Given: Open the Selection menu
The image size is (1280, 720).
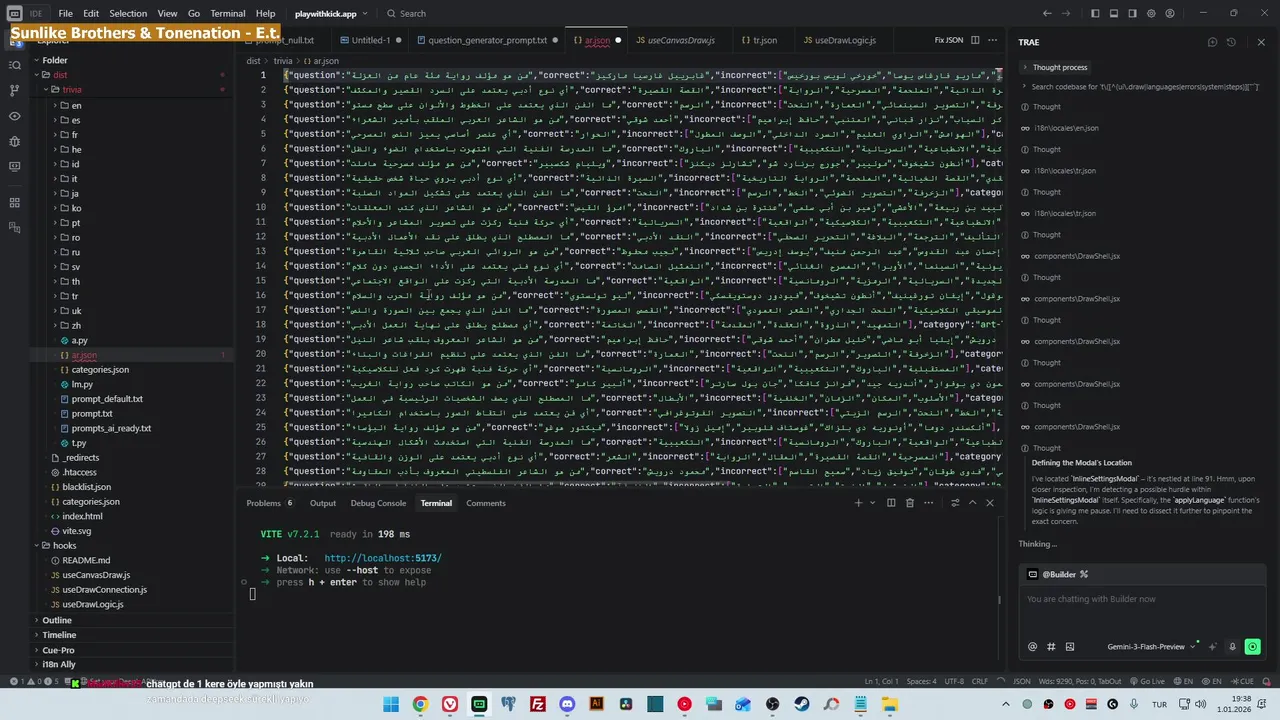Looking at the screenshot, I should click(x=128, y=14).
